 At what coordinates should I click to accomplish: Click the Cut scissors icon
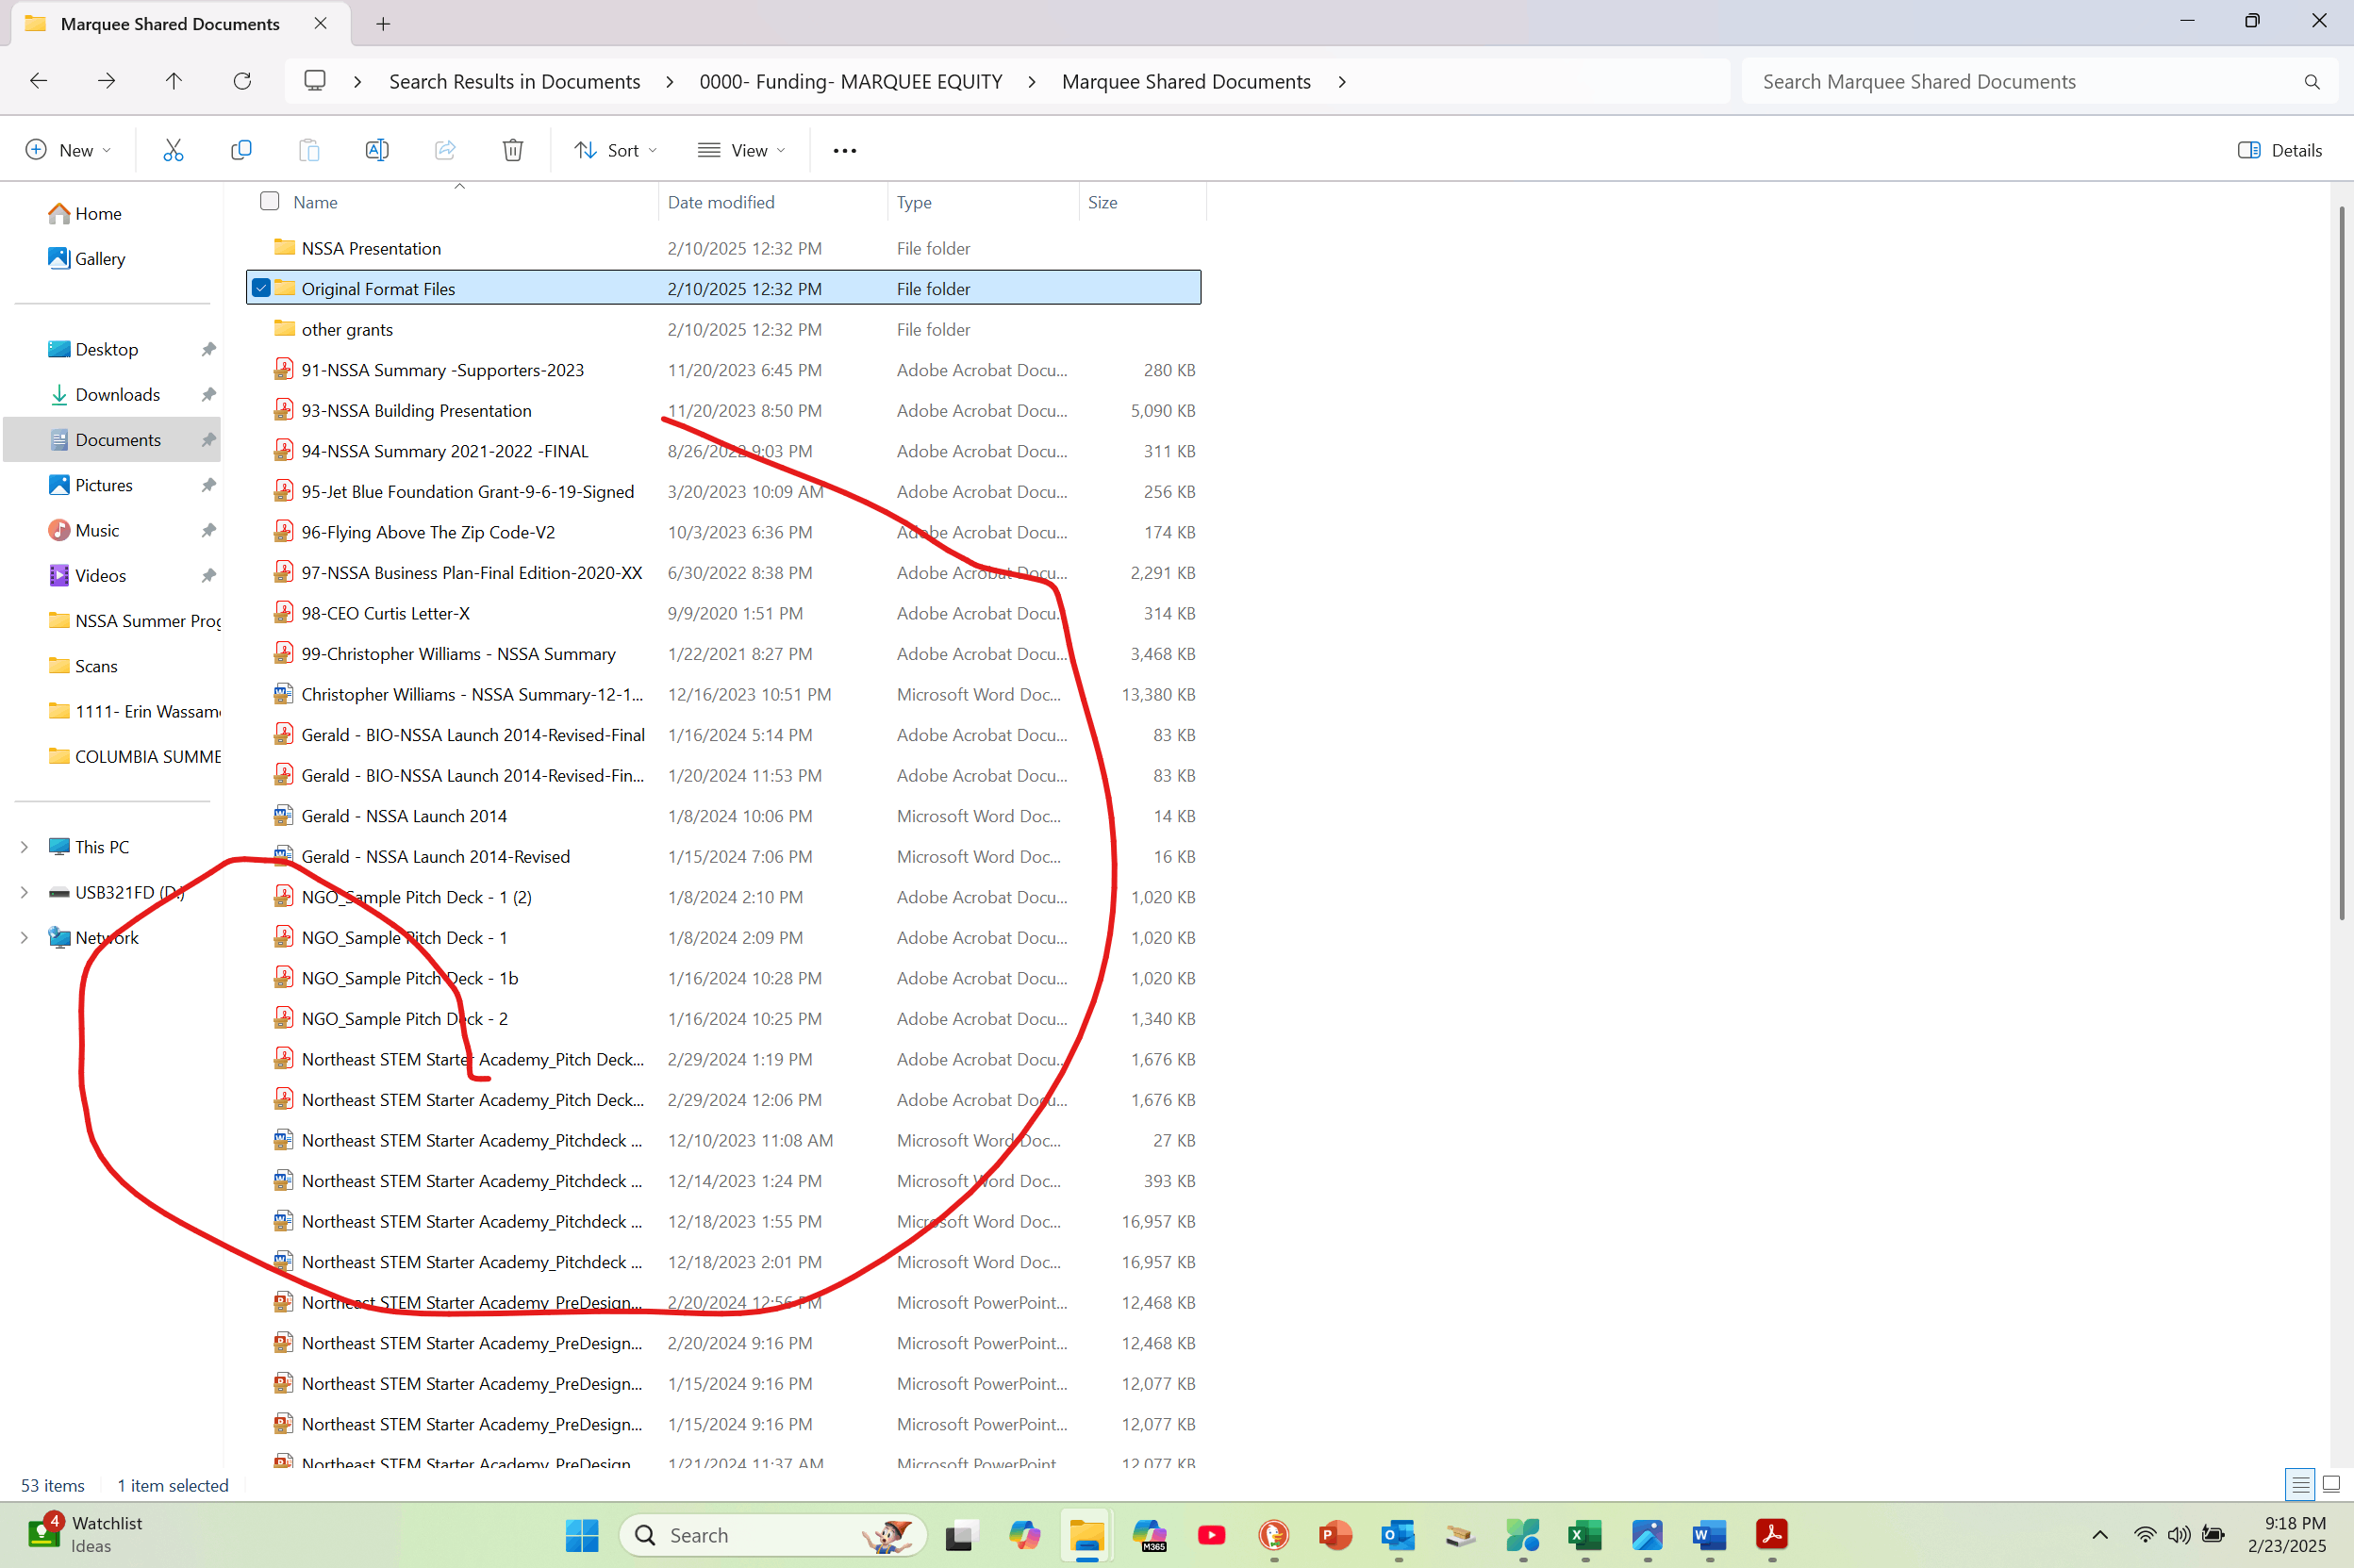(173, 150)
